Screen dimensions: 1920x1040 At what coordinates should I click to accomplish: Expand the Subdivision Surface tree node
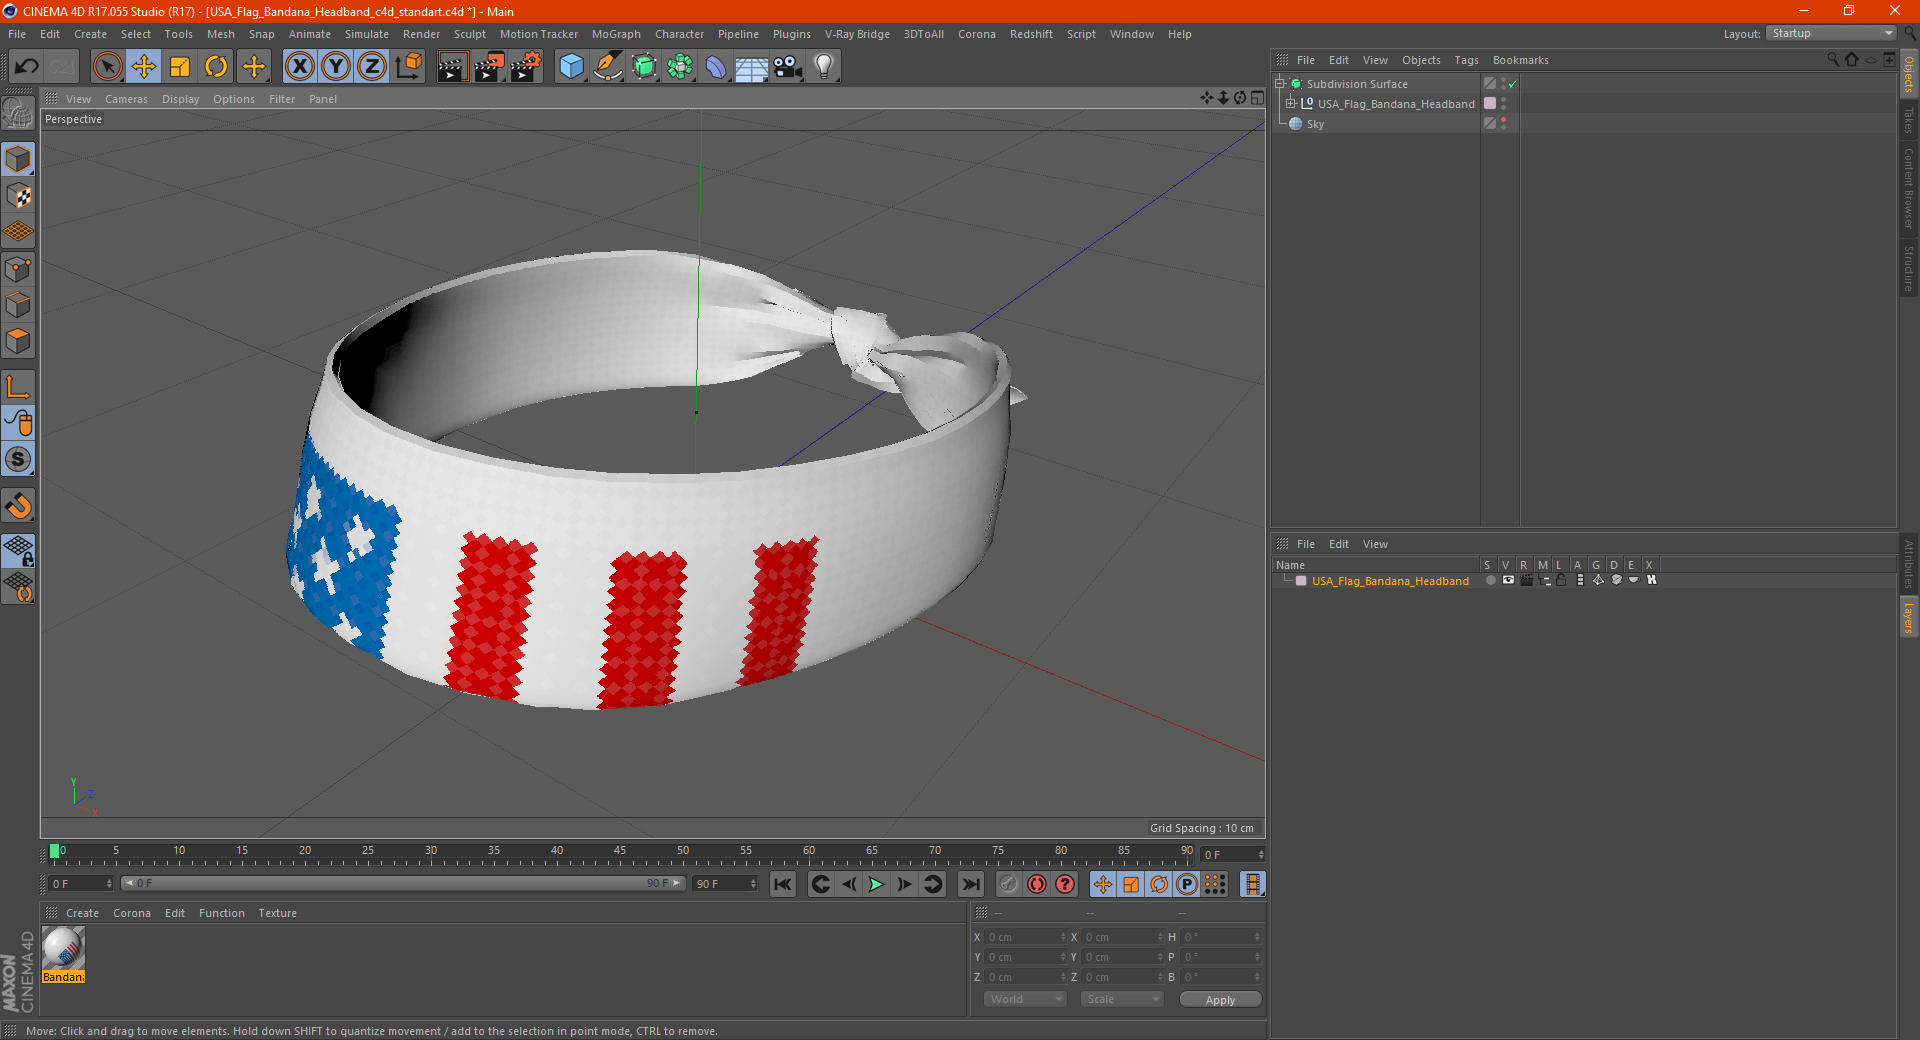[1280, 84]
